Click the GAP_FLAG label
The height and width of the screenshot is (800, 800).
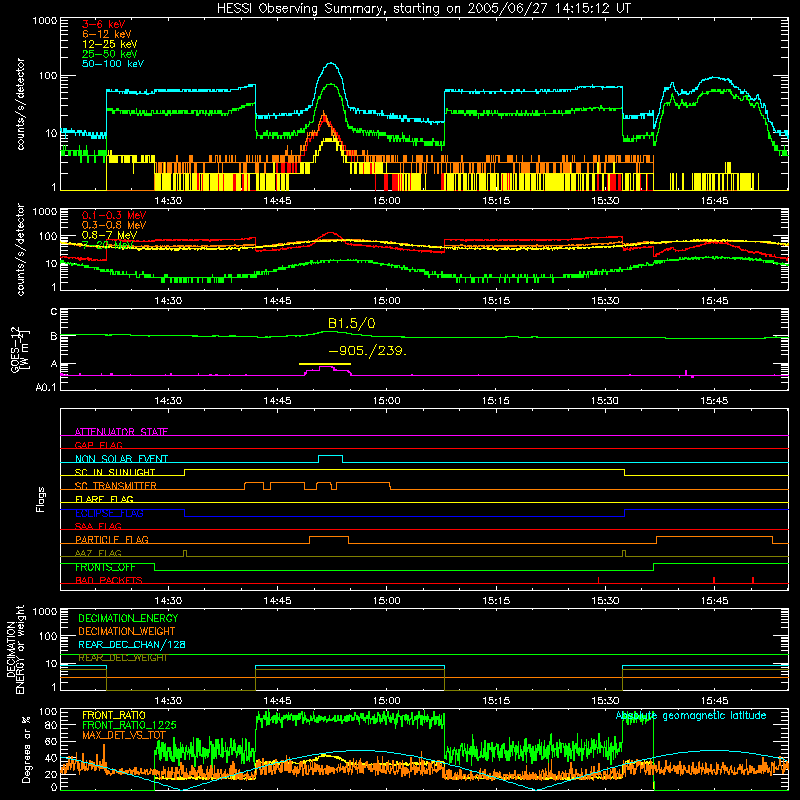click(x=98, y=445)
